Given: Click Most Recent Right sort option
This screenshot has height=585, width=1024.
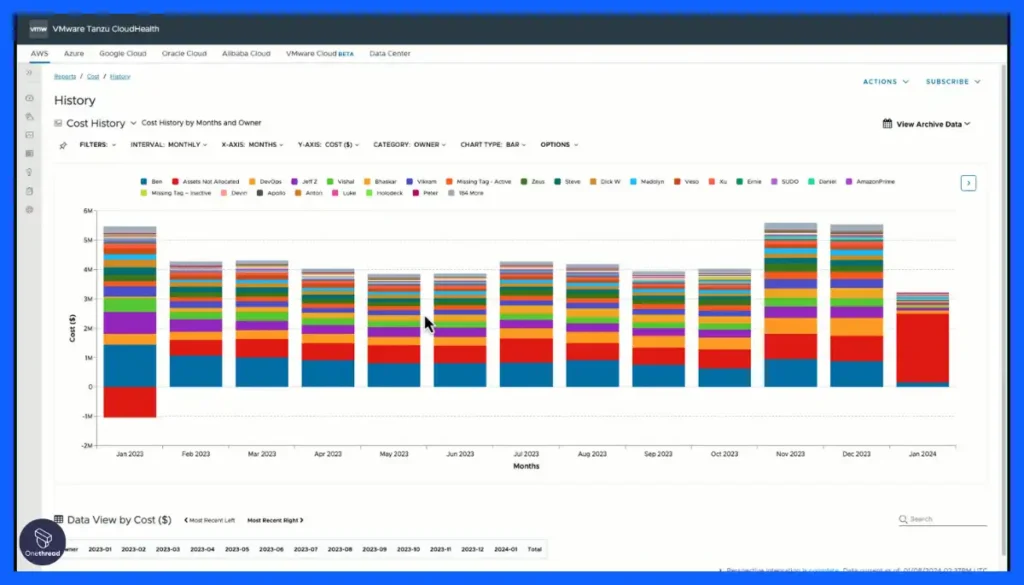Looking at the screenshot, I should [276, 520].
